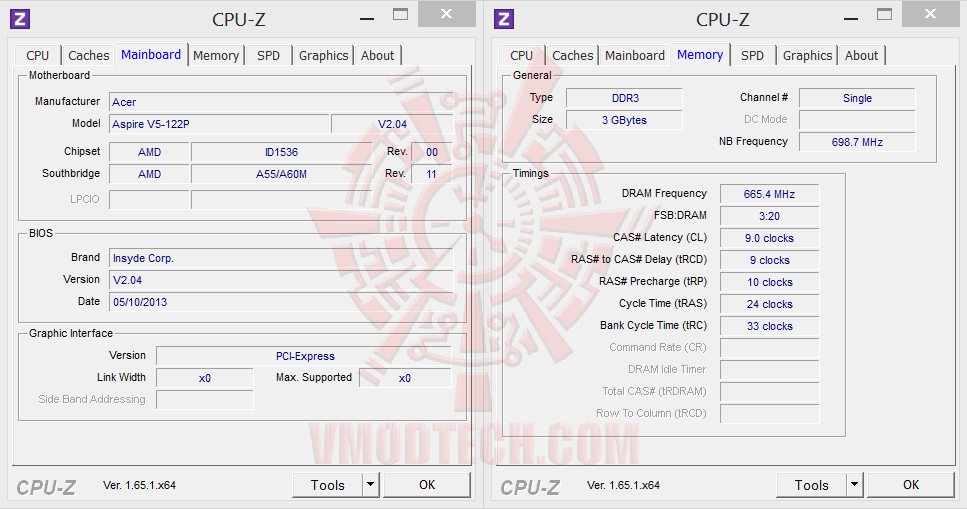Click Graphic Interface Version field PCI-Express
967x509 pixels.
tap(304, 356)
